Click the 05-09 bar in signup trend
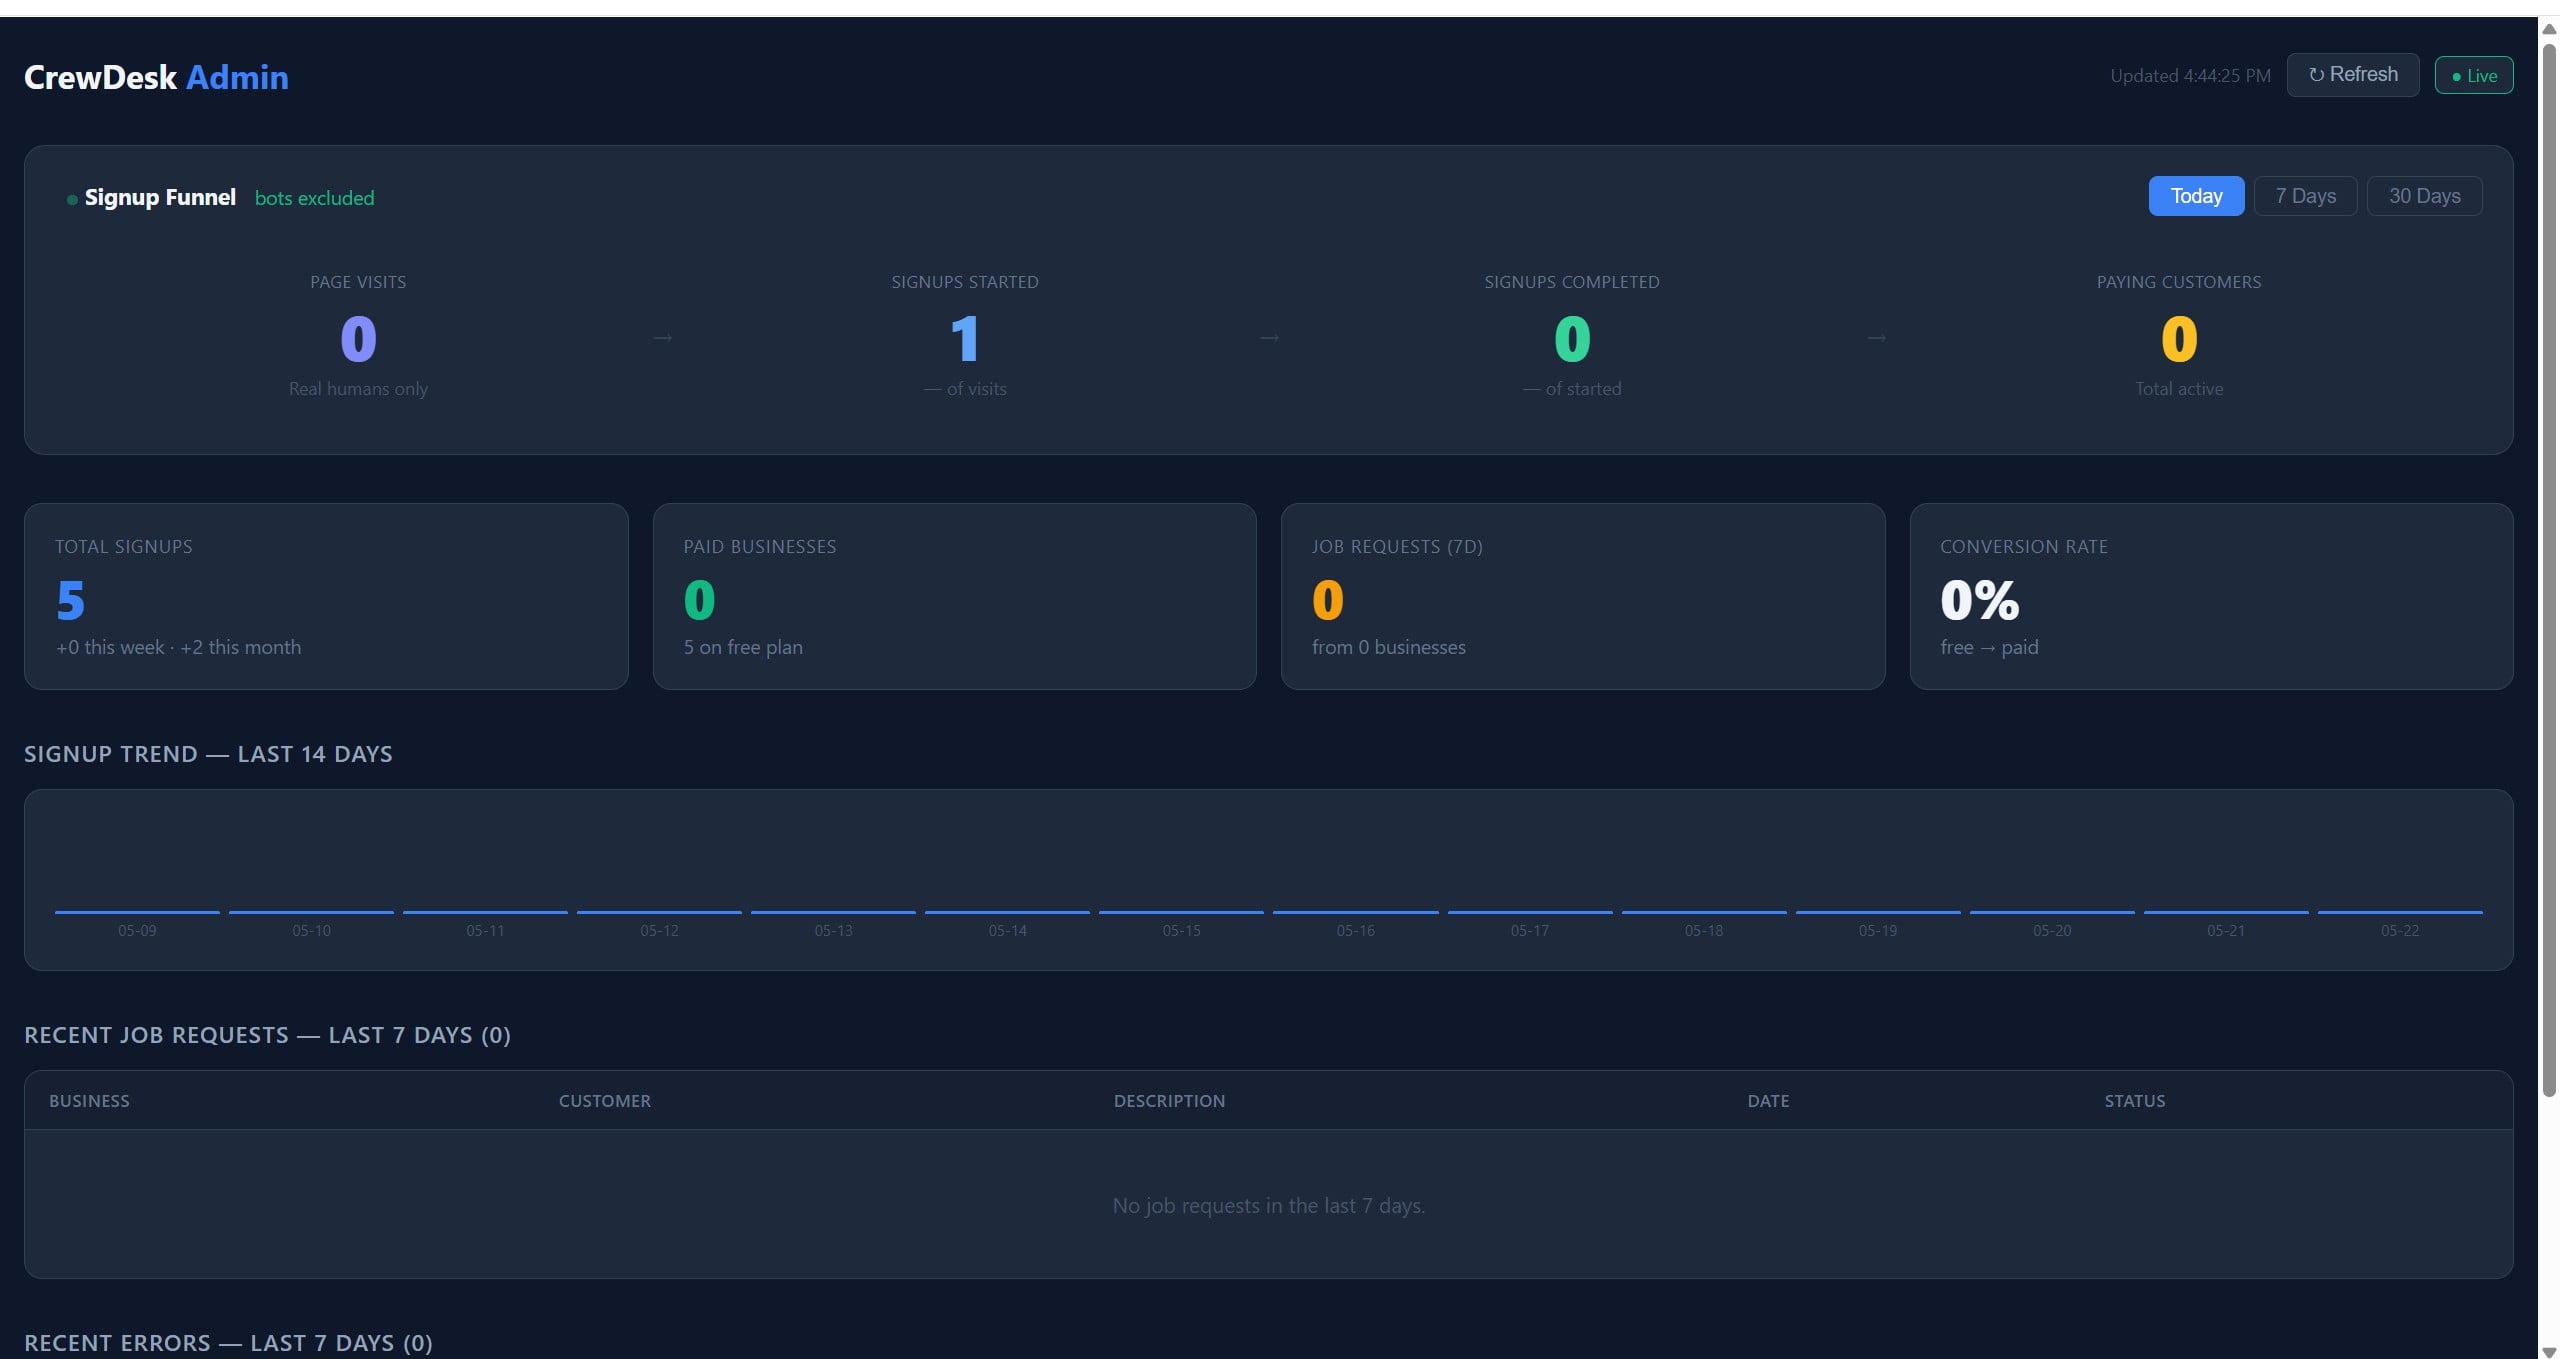Screen dimensions: 2560x1359 click(x=137, y=912)
